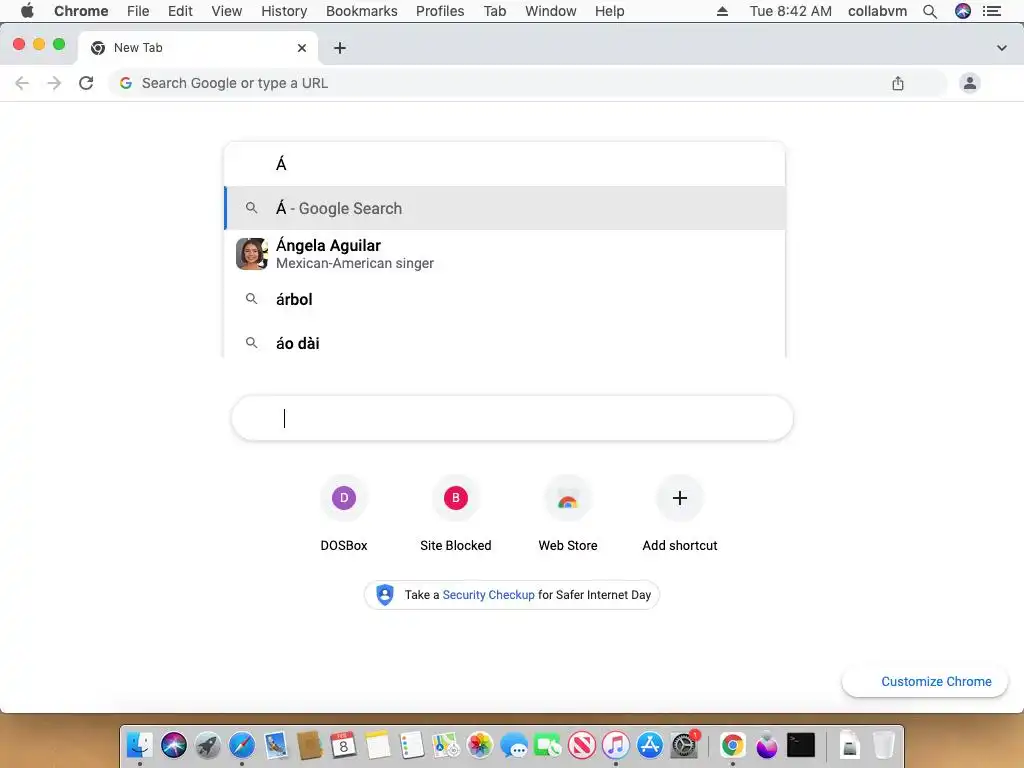This screenshot has width=1024, height=768.
Task: Close the New Tab tab
Action: coord(302,48)
